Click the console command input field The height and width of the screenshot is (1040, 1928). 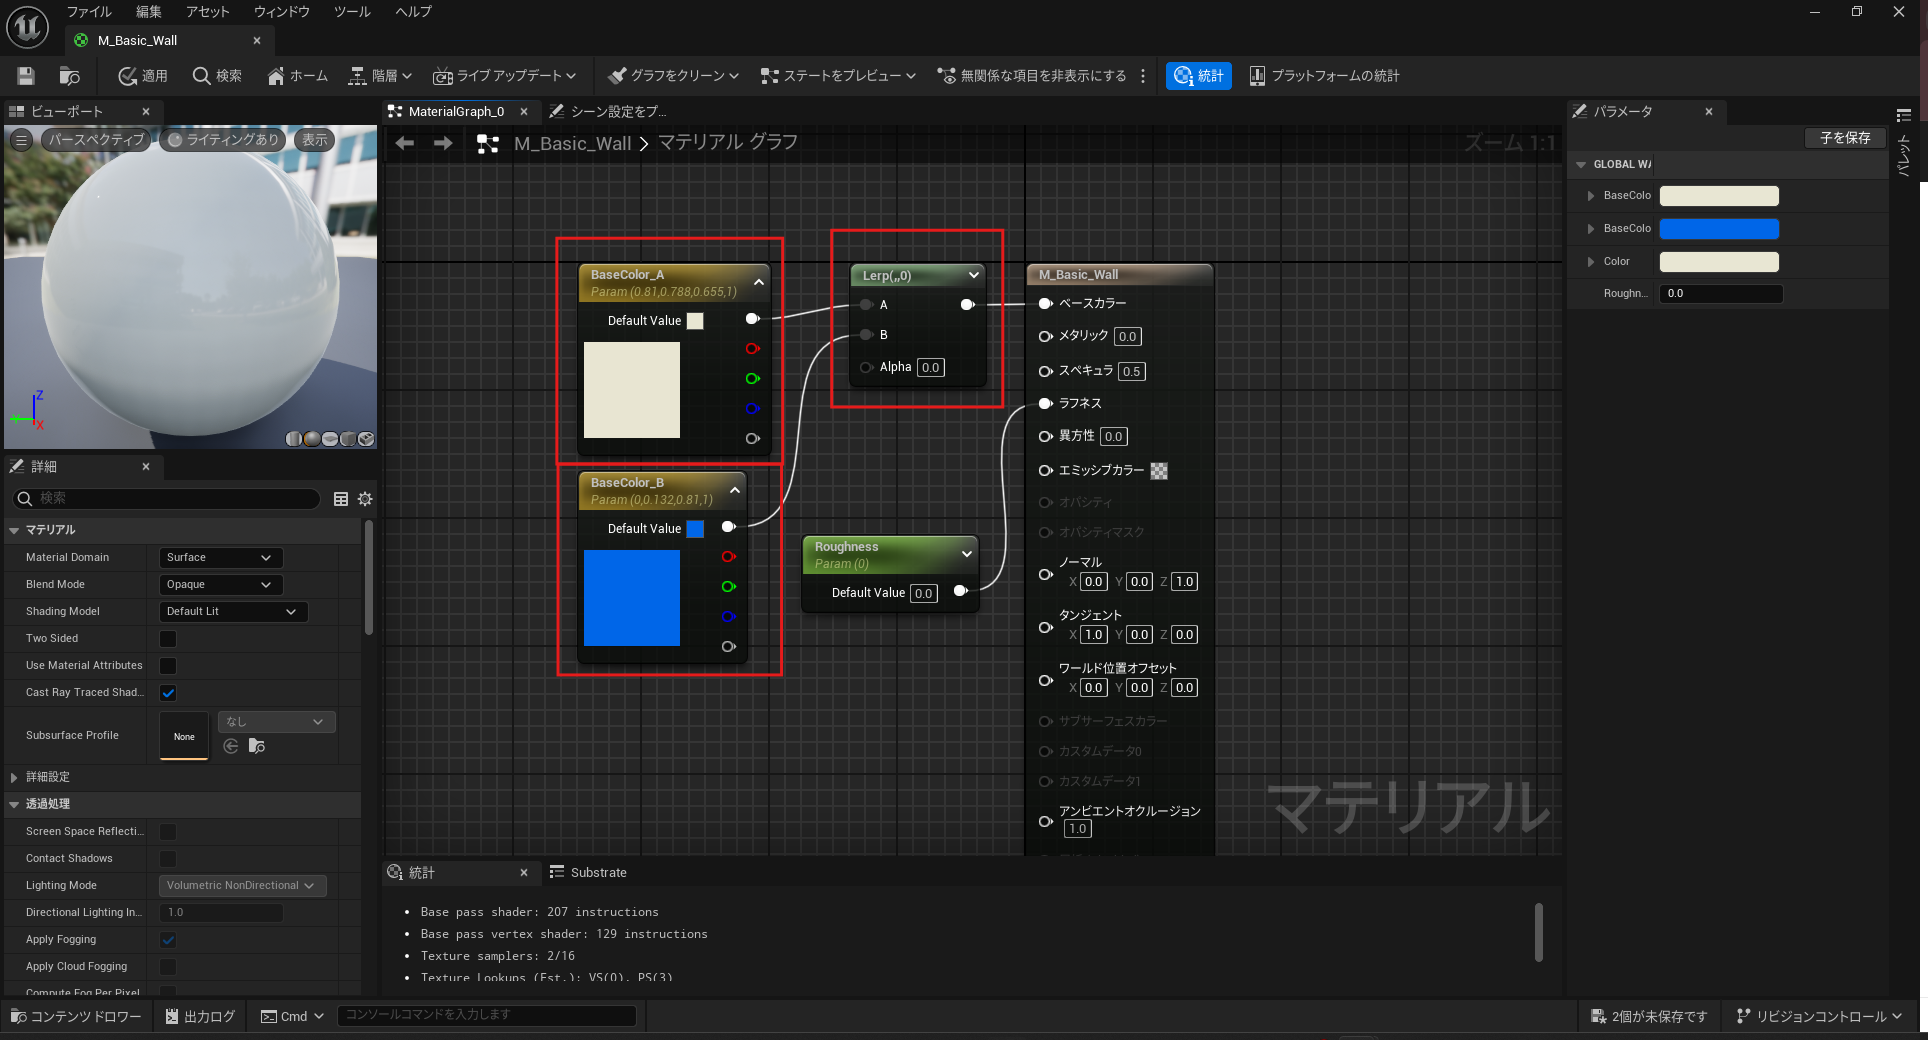click(486, 1015)
